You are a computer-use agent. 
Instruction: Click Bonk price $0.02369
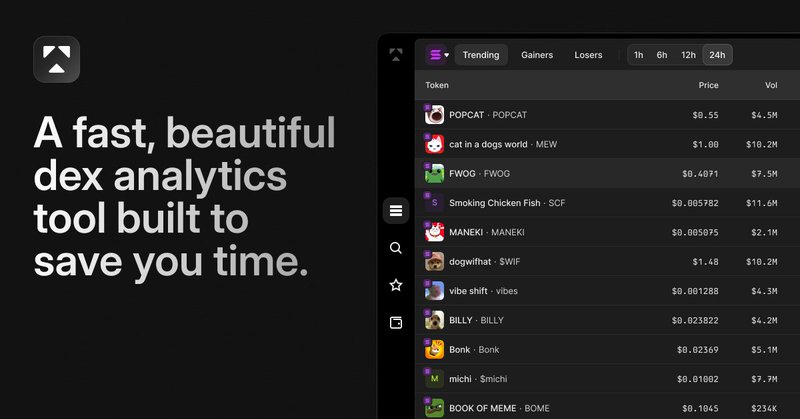(x=697, y=350)
